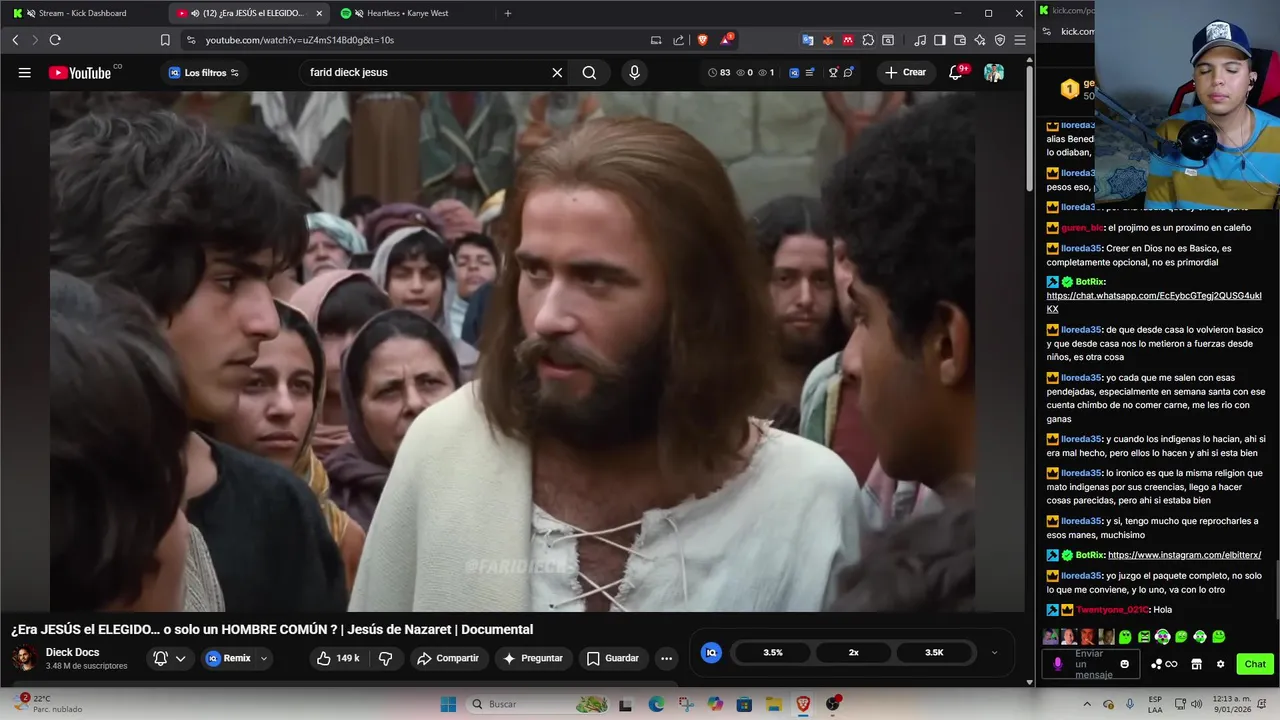This screenshot has height=720, width=1280.
Task: Go back in browser history
Action: pyautogui.click(x=15, y=40)
